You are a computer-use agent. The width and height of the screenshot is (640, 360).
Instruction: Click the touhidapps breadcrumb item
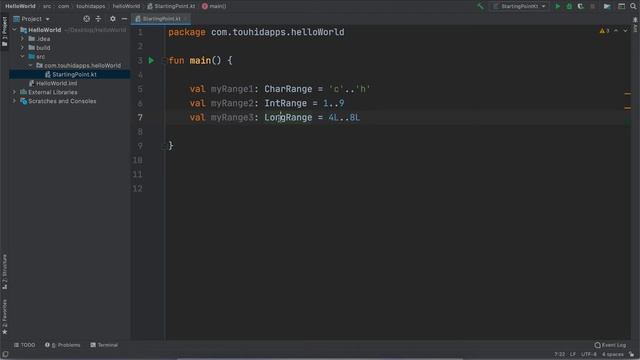(91, 6)
